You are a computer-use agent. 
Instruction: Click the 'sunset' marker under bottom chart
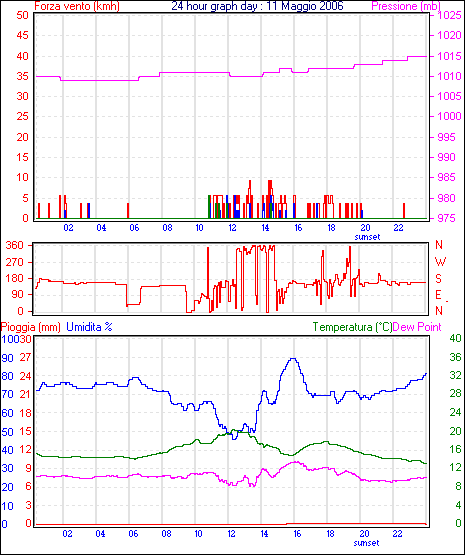366,543
